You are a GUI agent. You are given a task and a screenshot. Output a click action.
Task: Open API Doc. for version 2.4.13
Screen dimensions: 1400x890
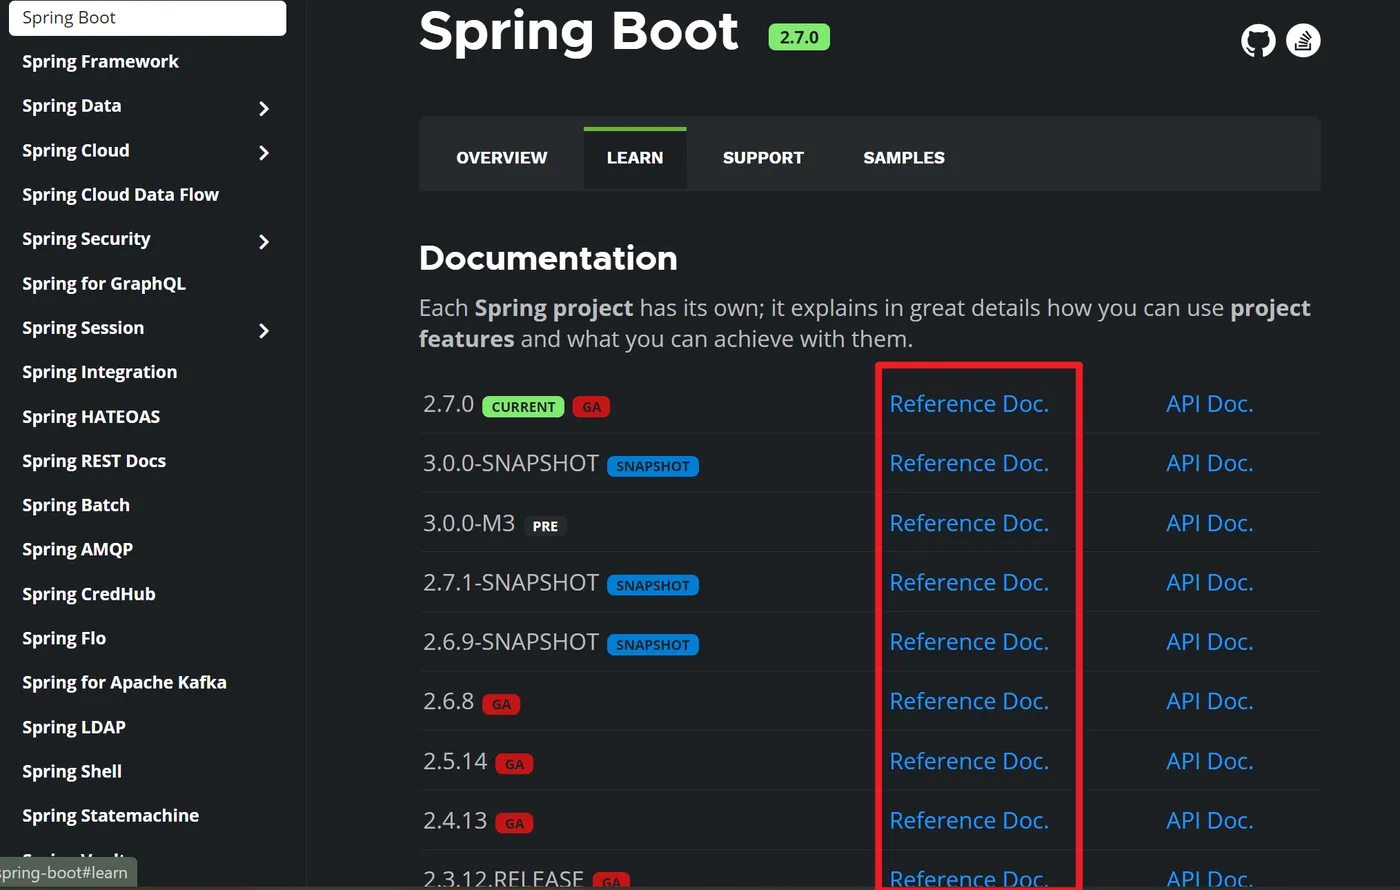pyautogui.click(x=1209, y=820)
